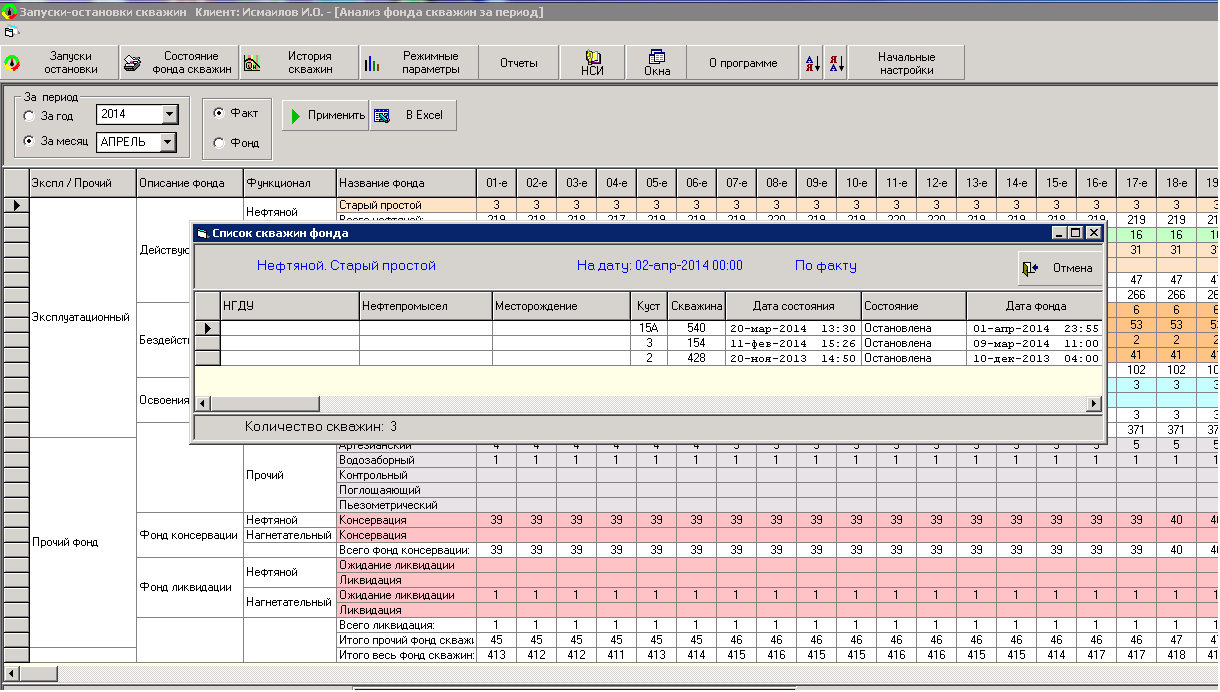Click Итого весь фонд скважин row label
This screenshot has width=1220, height=692.
[x=406, y=655]
